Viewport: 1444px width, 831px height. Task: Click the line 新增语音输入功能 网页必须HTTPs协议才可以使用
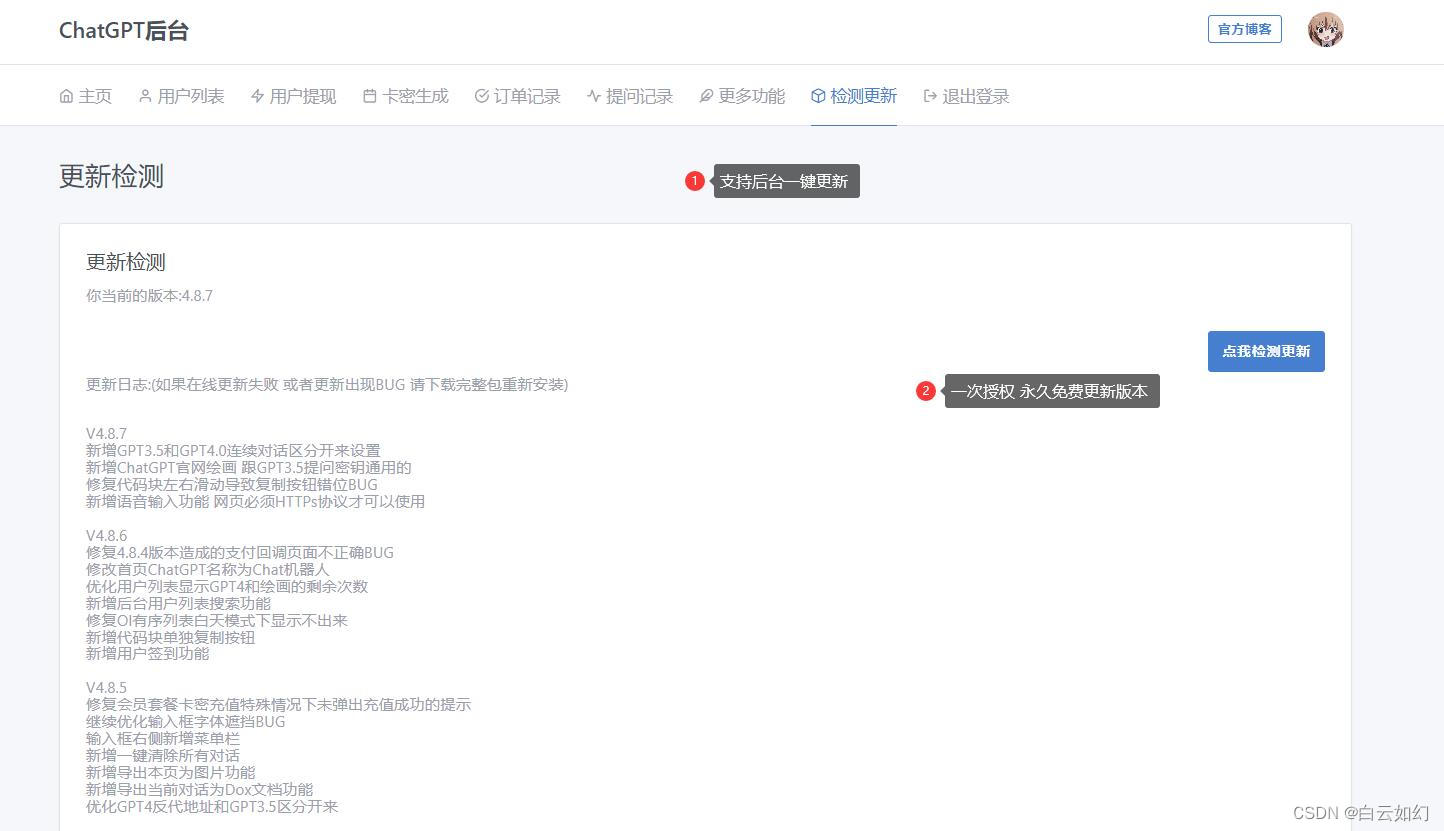click(x=255, y=502)
